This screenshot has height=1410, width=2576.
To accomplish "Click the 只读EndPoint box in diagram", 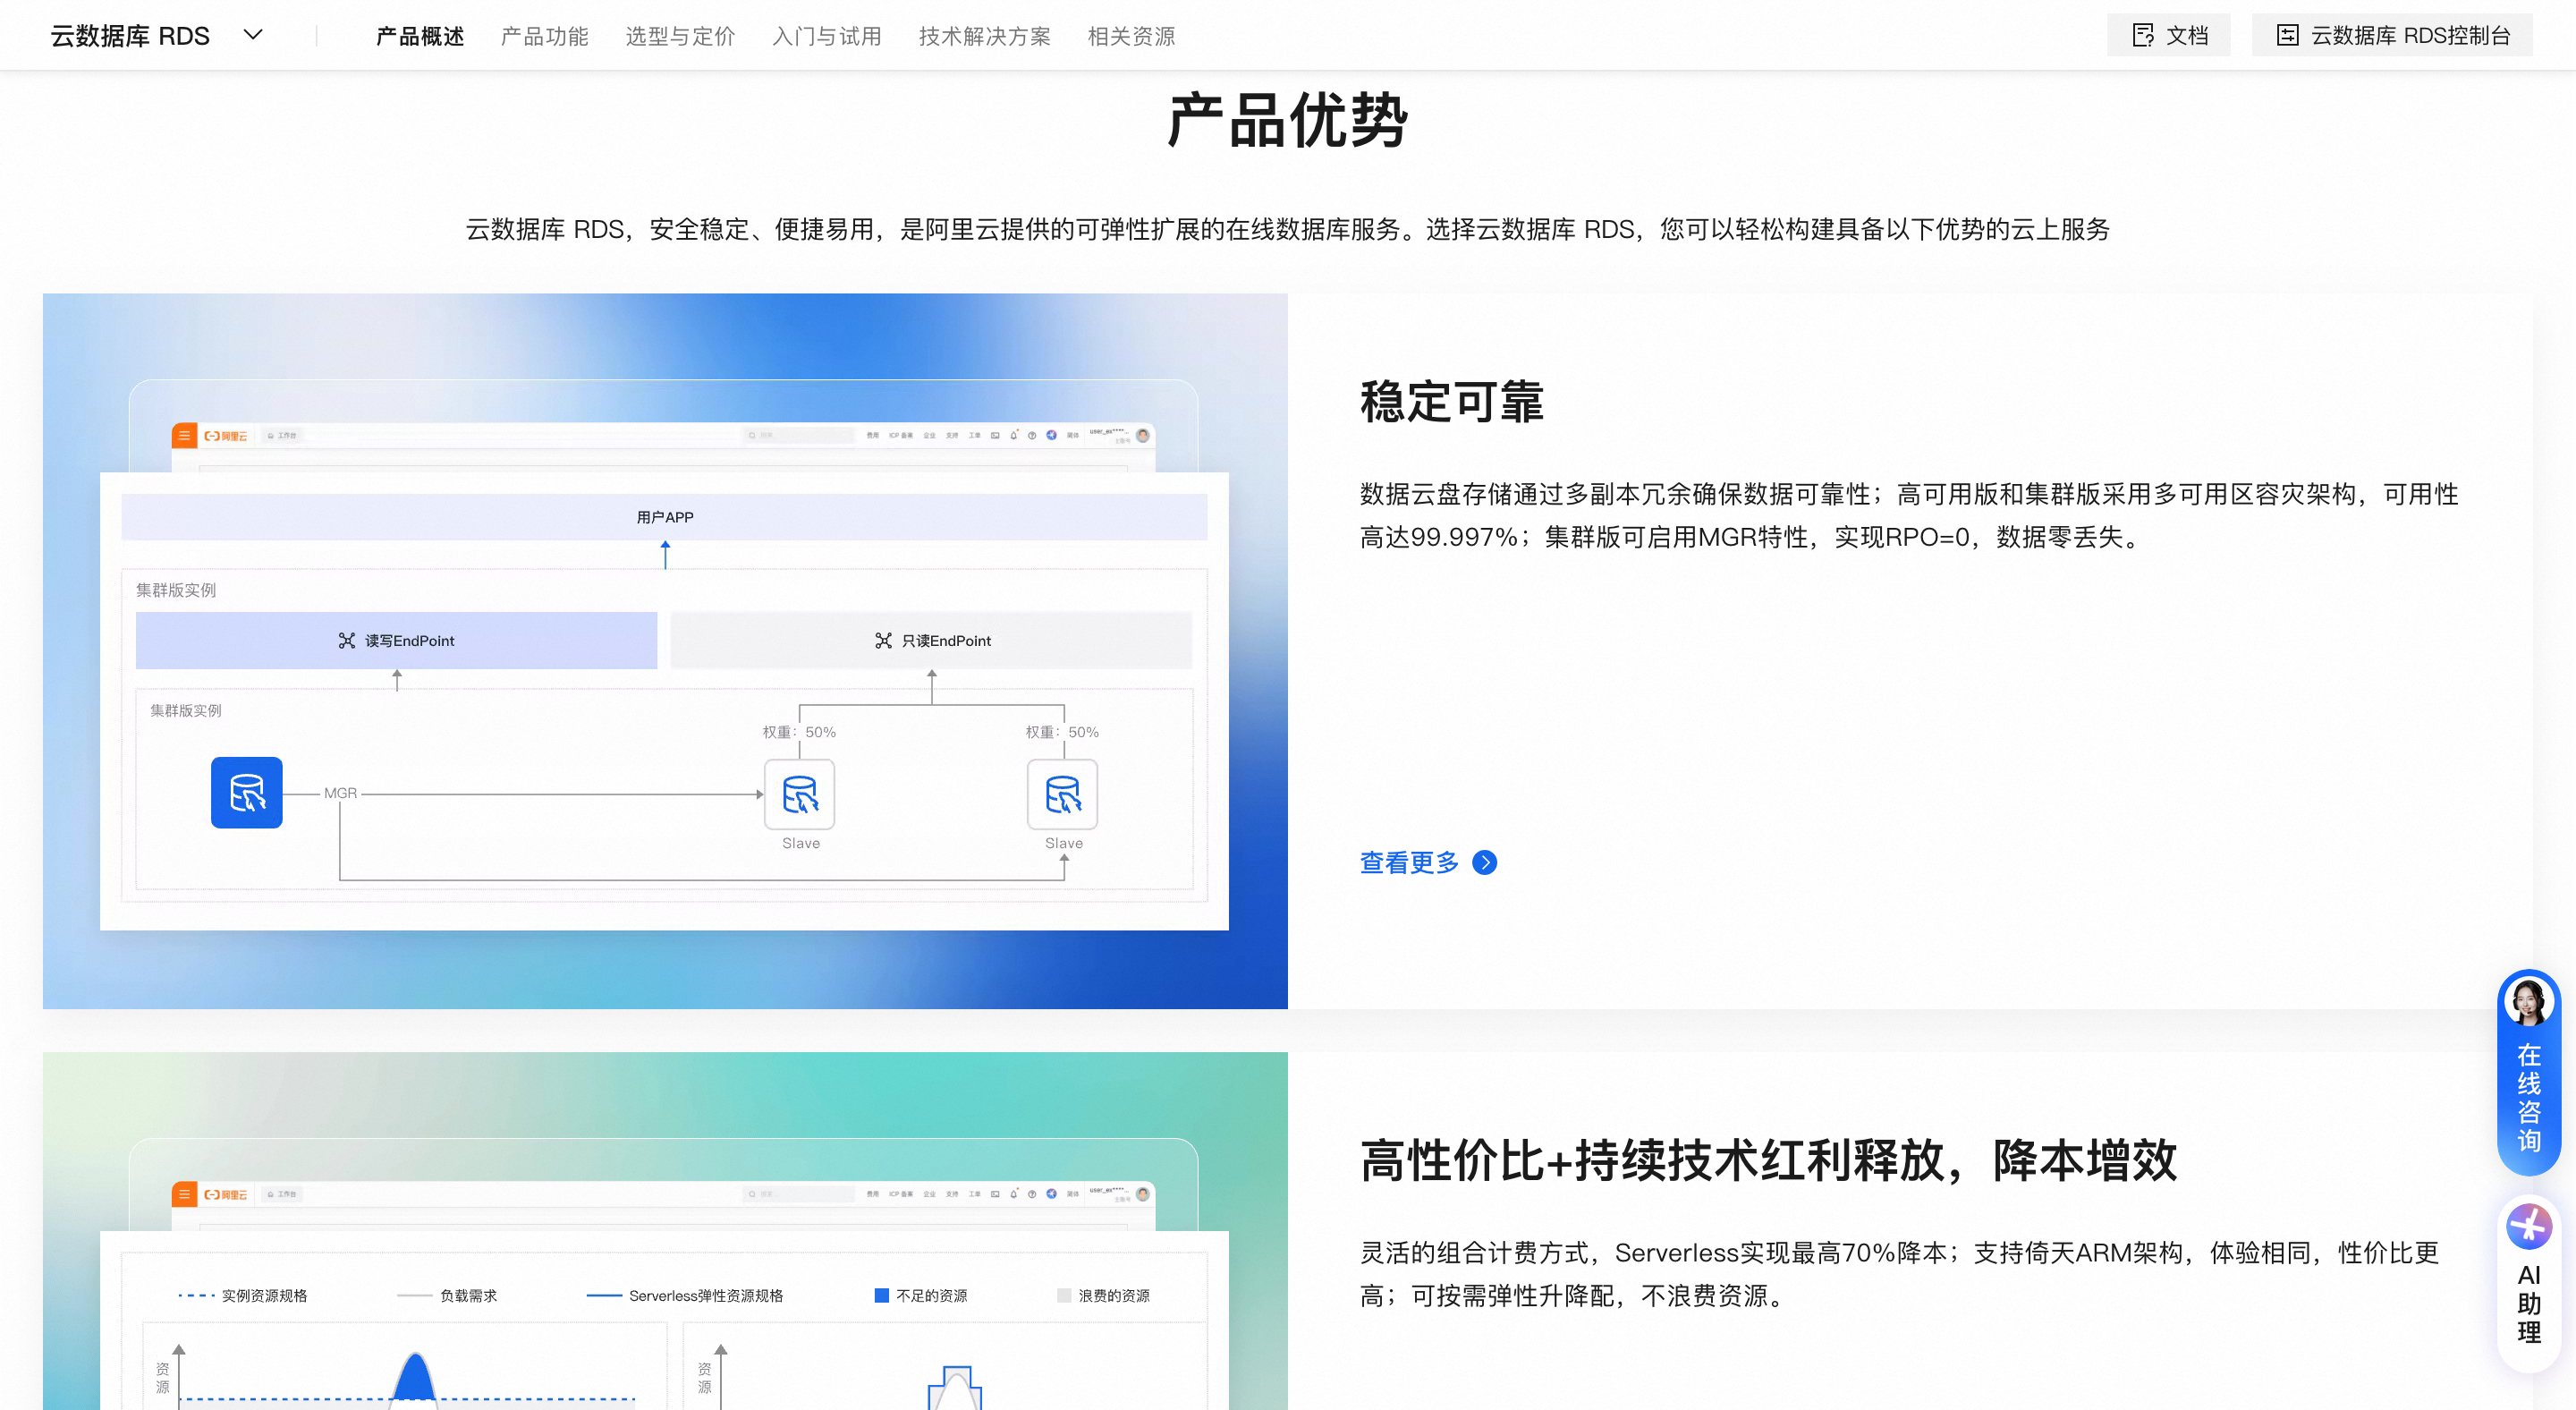I will pos(931,640).
